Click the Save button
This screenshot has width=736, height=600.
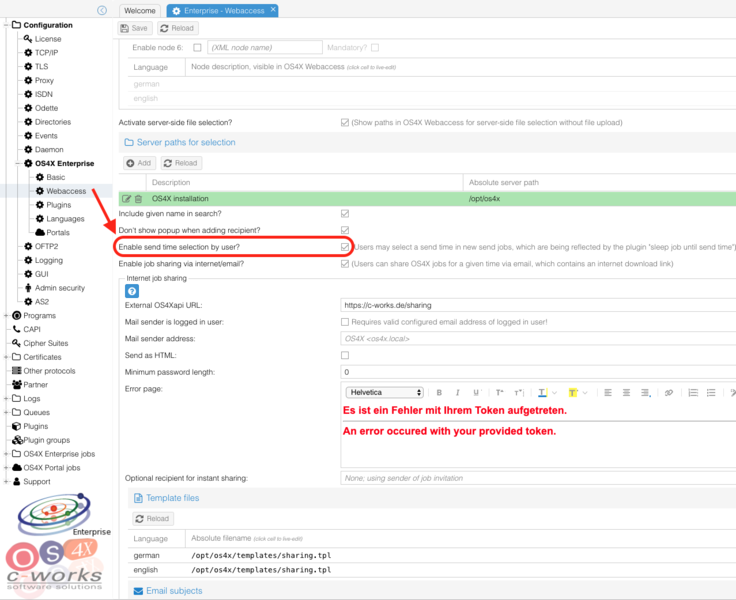(137, 29)
